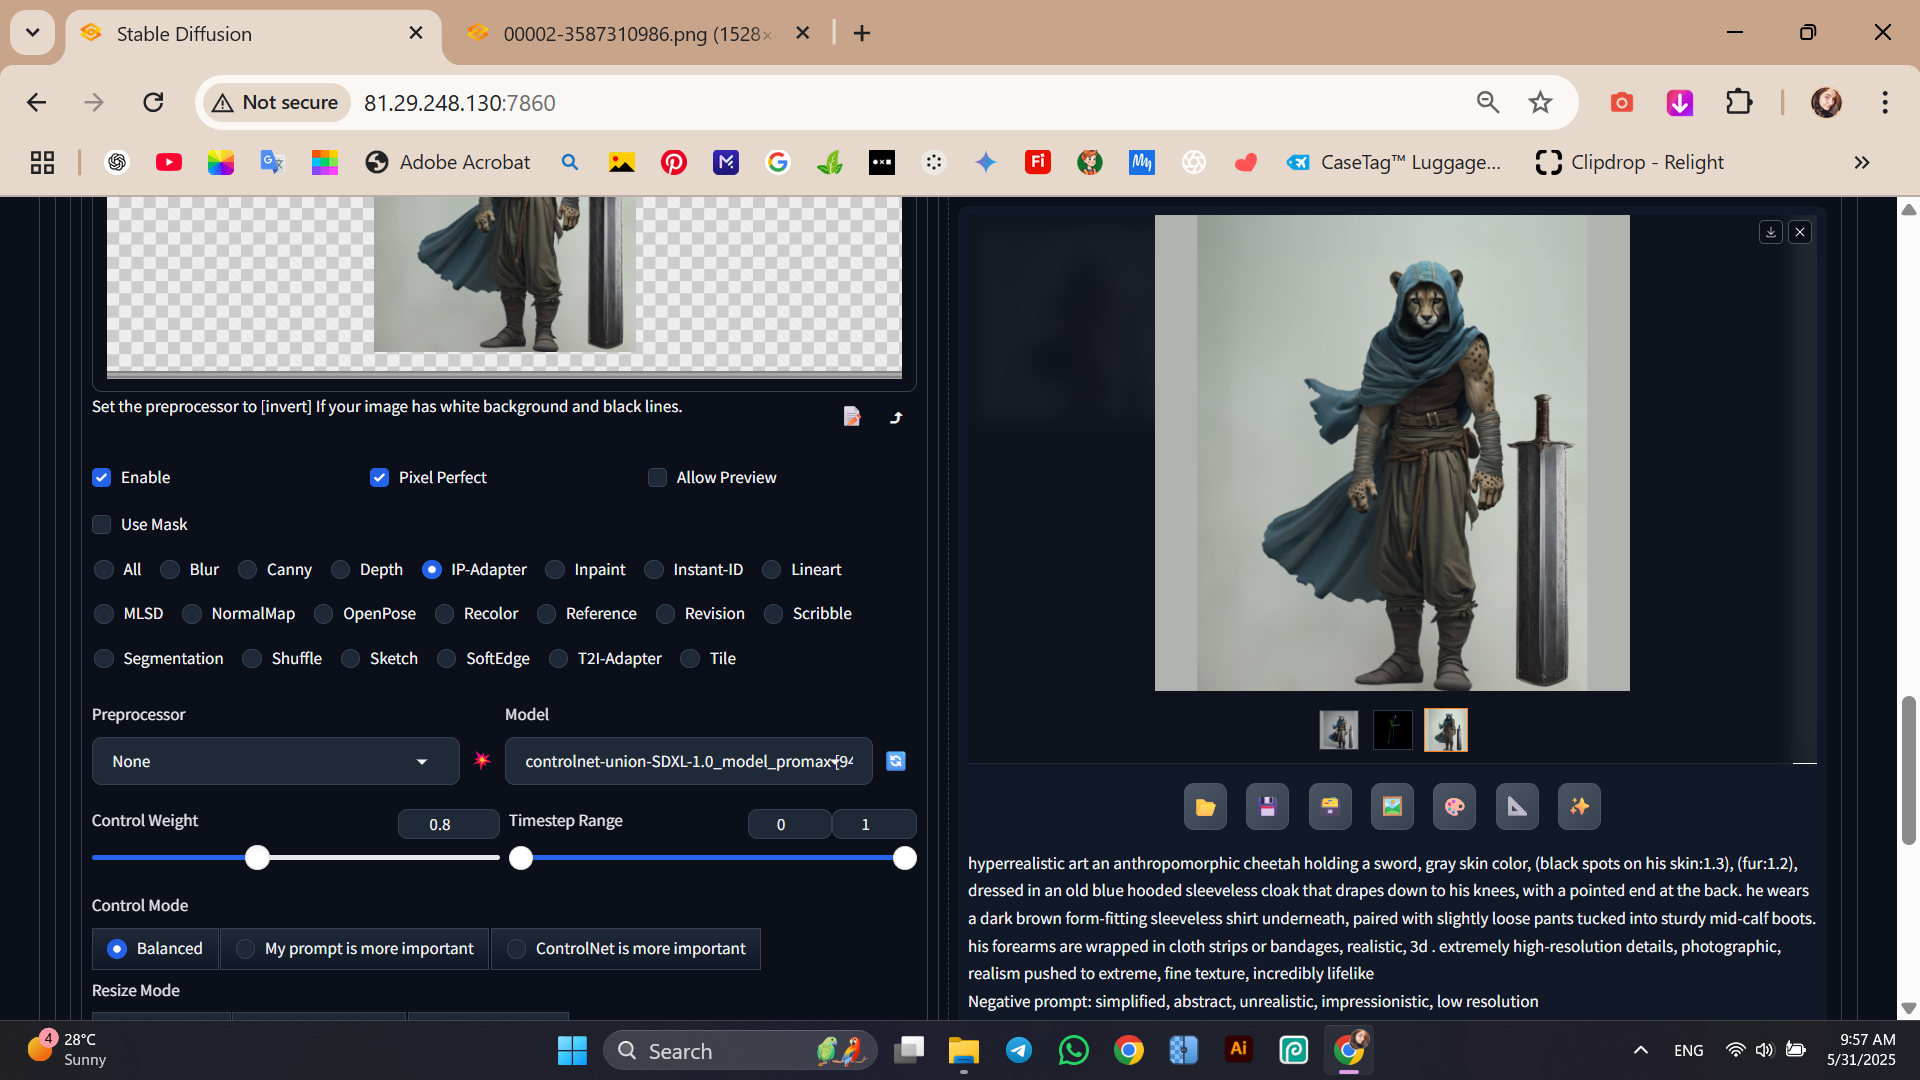Send image to img2img with picture frame icon
Screen dimensions: 1920x1080
tap(1392, 807)
